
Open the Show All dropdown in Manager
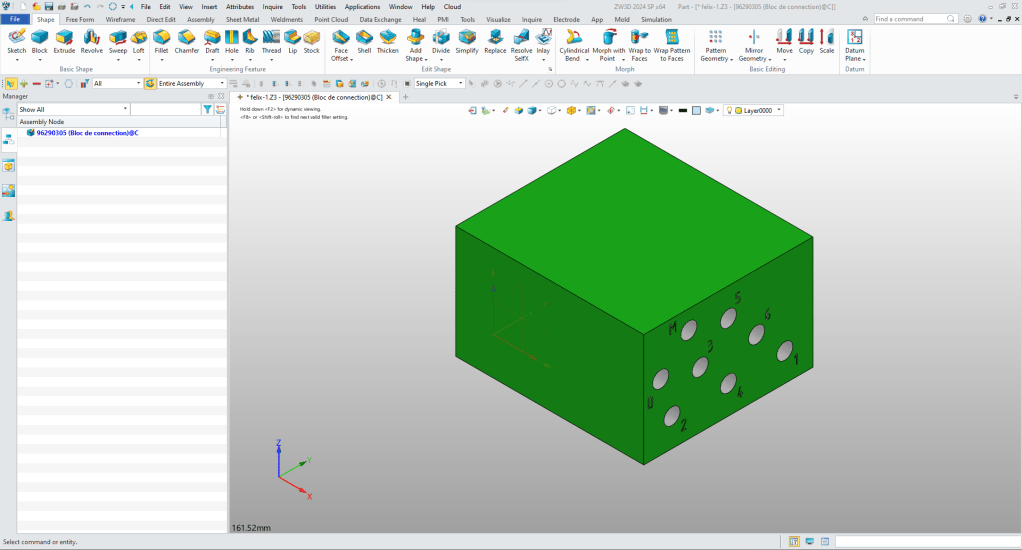pyautogui.click(x=125, y=109)
